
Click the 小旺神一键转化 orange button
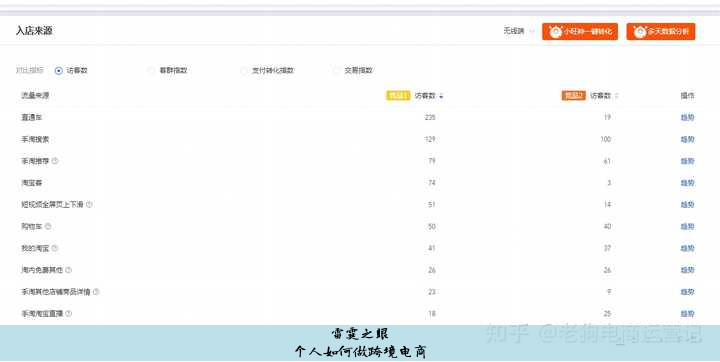click(x=579, y=32)
